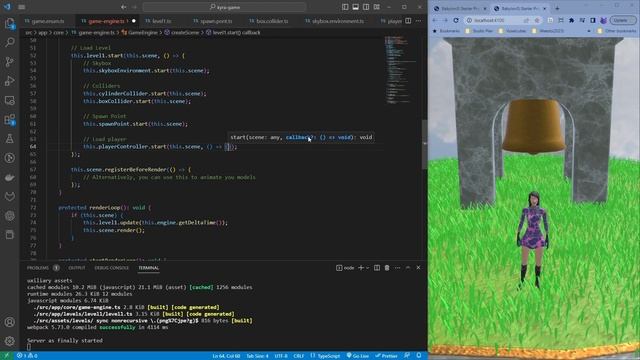Open the Manage gear in activity bar
Image resolution: width=640 pixels, height=360 pixels.
point(10,341)
